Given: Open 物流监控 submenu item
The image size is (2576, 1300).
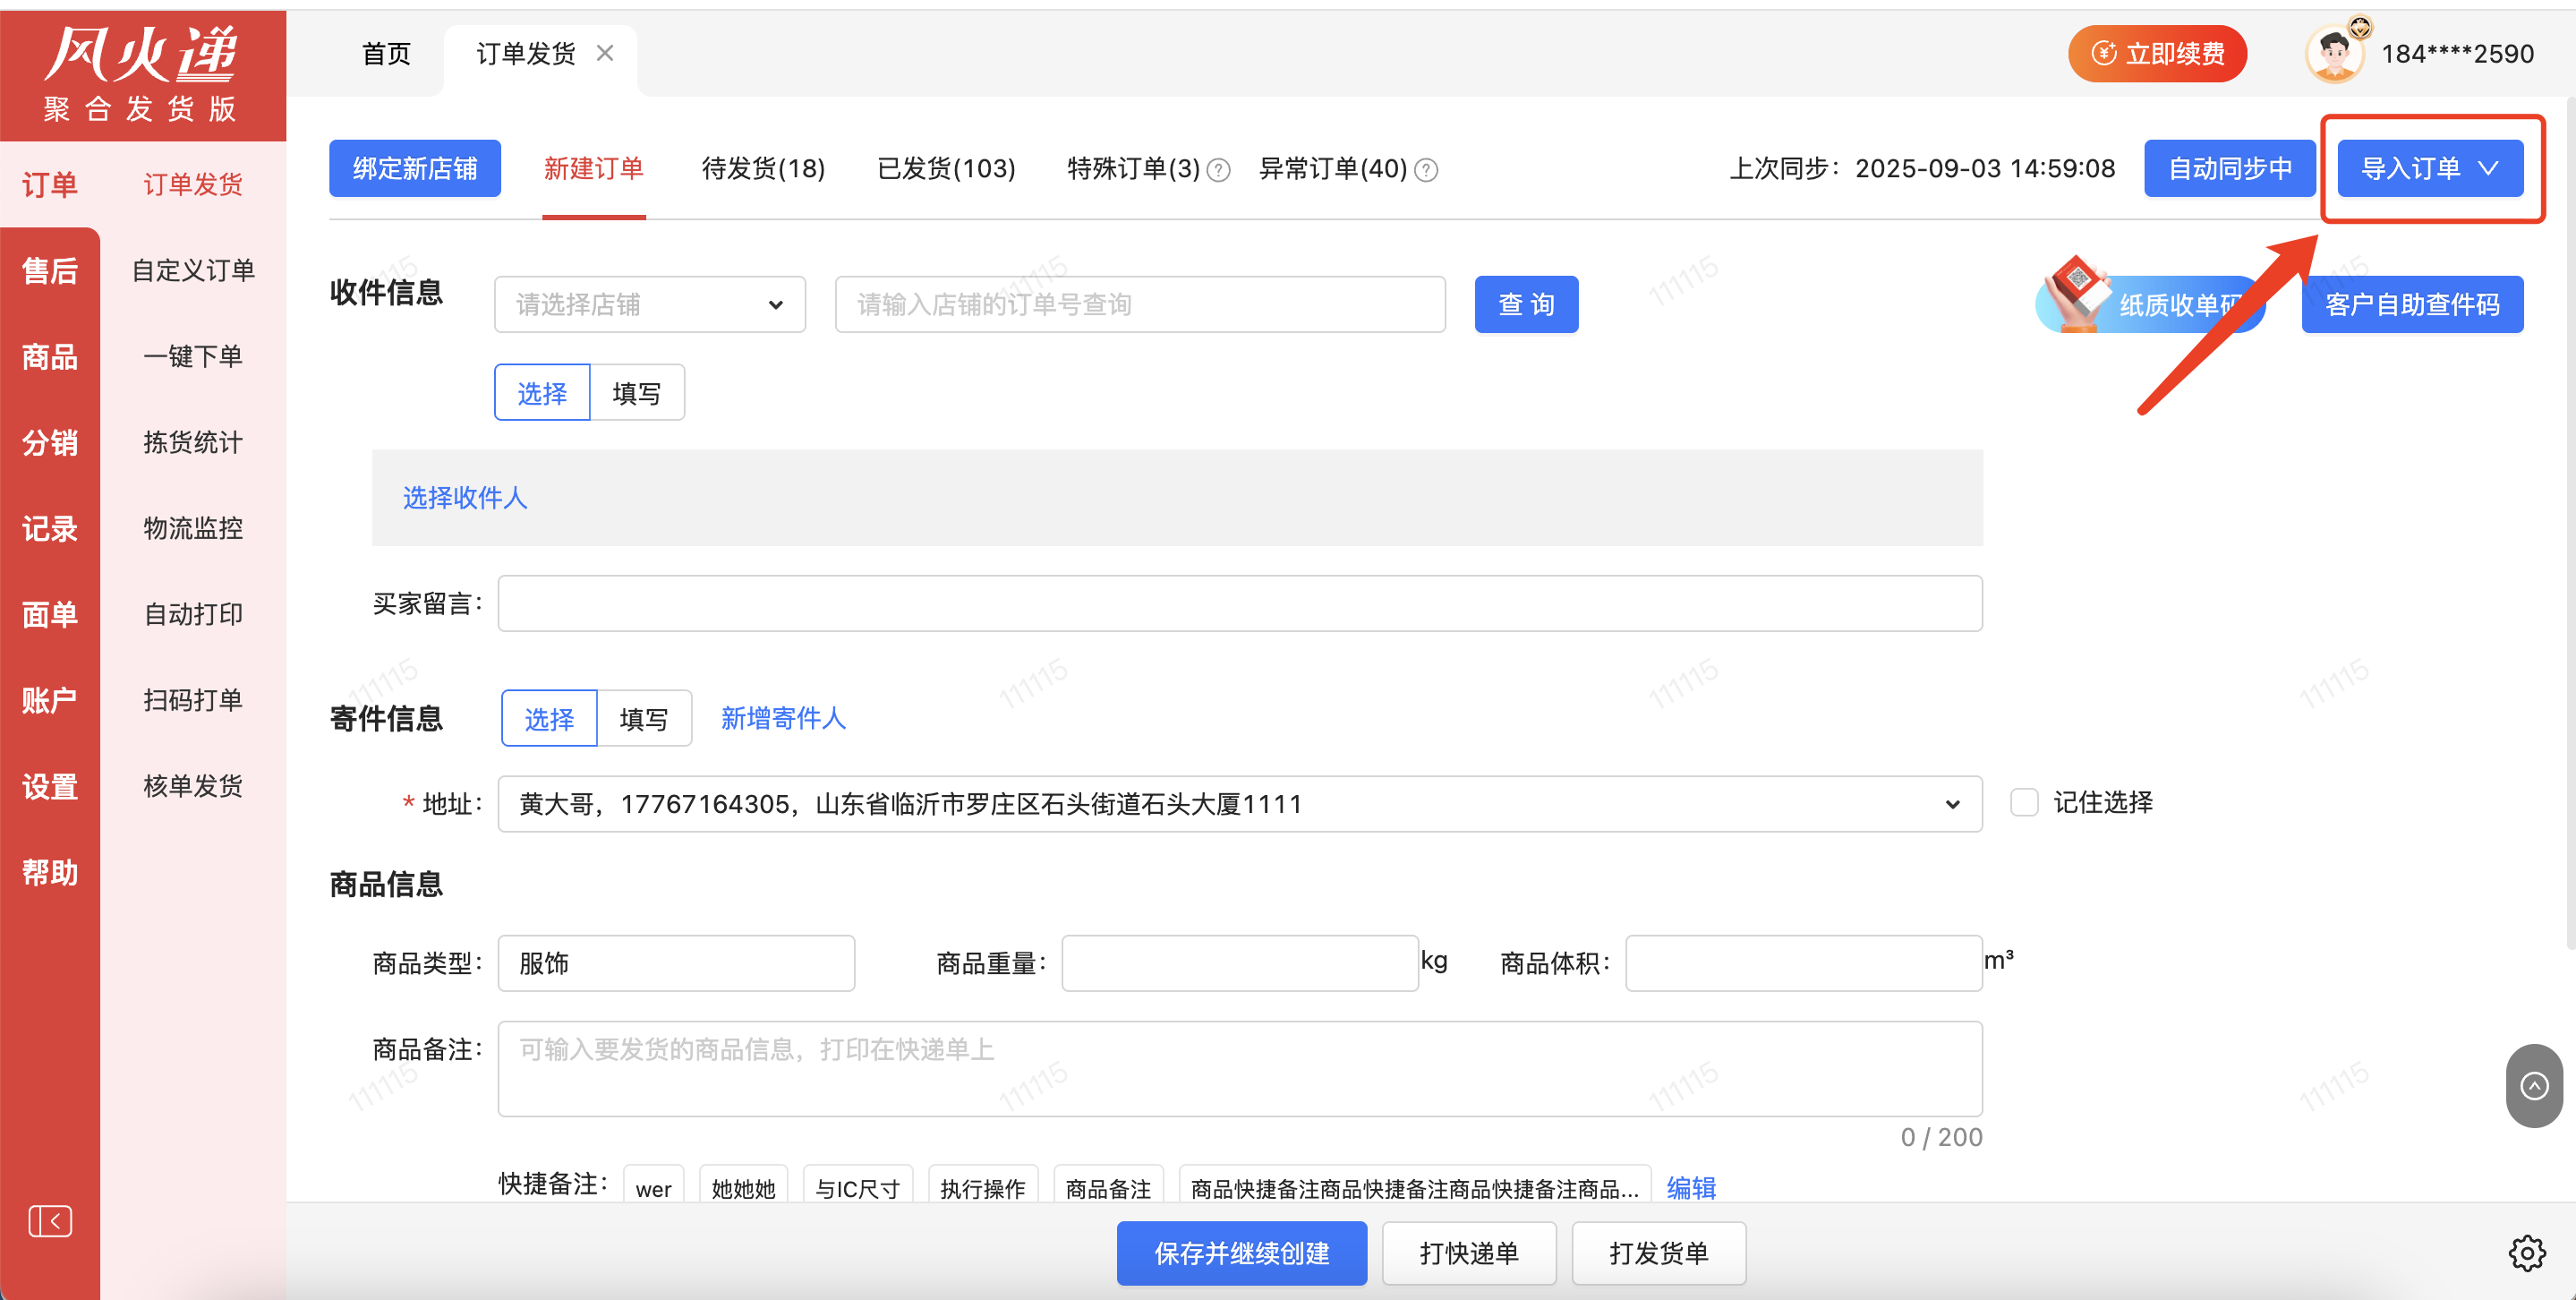Looking at the screenshot, I should (x=193, y=528).
